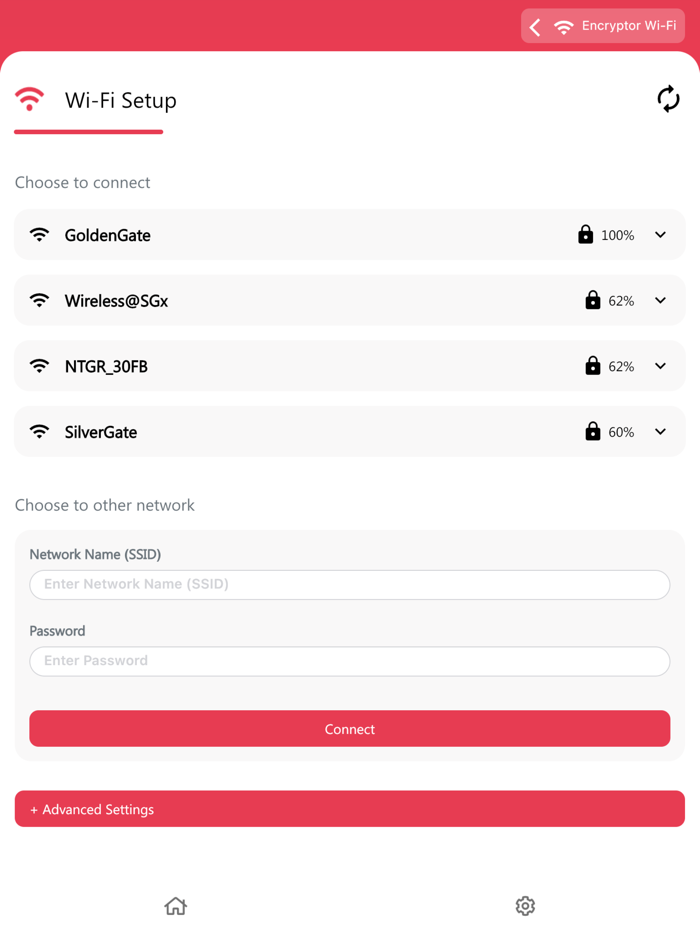Click the Wi-Fi signal icon beside Wireless@SGx
Image resolution: width=700 pixels, height=934 pixels.
(x=39, y=300)
